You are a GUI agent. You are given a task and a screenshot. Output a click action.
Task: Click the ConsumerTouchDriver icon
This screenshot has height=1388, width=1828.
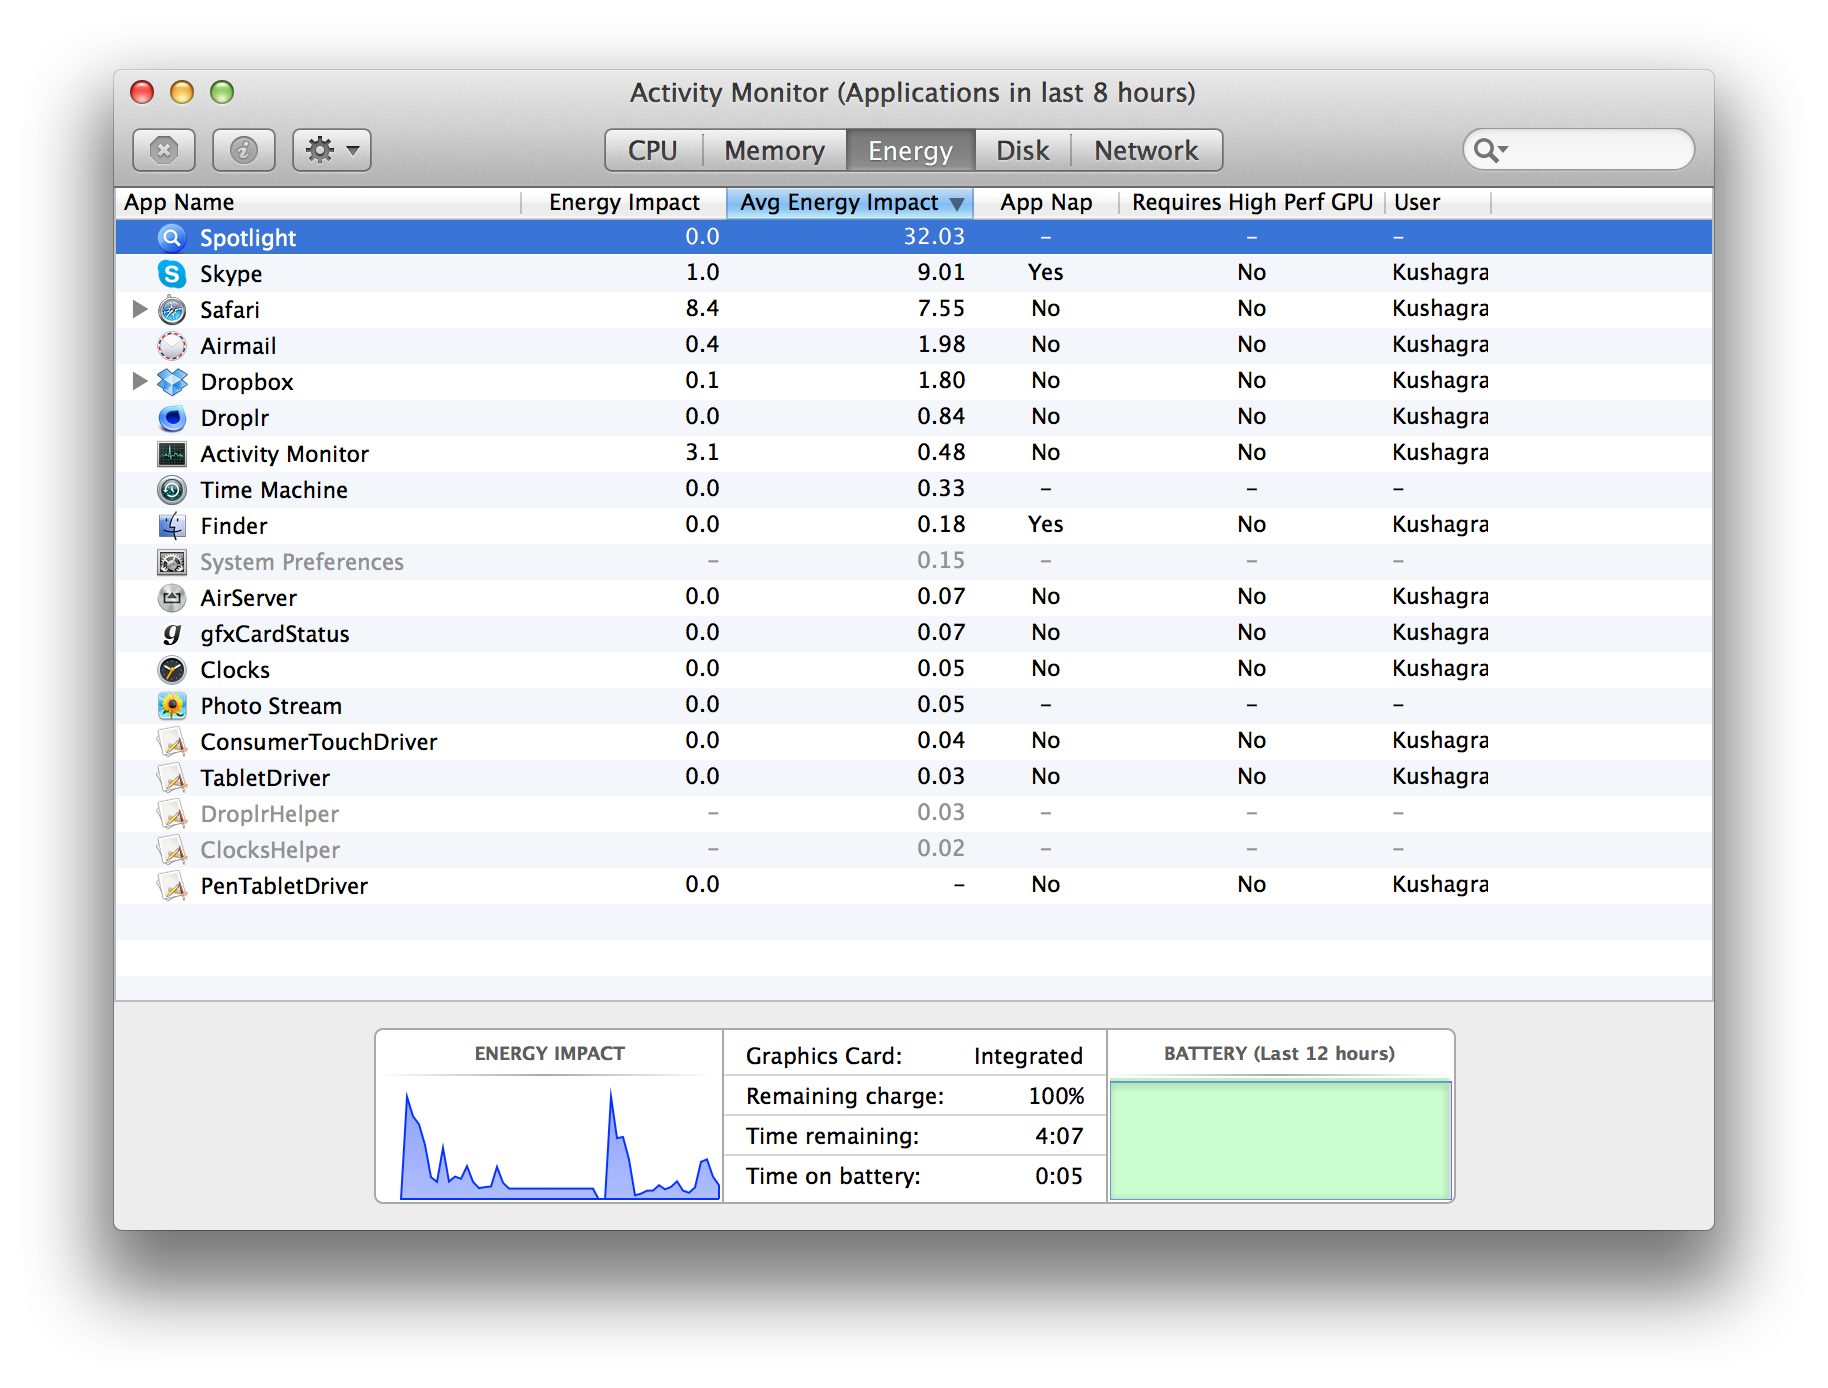(172, 741)
